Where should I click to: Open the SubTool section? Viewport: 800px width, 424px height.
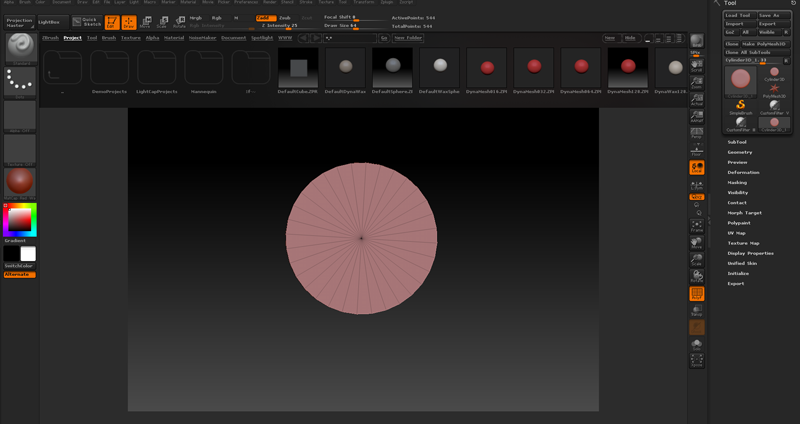pyautogui.click(x=737, y=142)
